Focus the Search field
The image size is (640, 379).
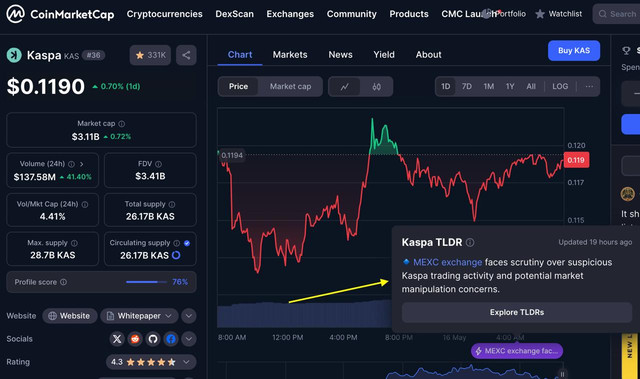[616, 14]
